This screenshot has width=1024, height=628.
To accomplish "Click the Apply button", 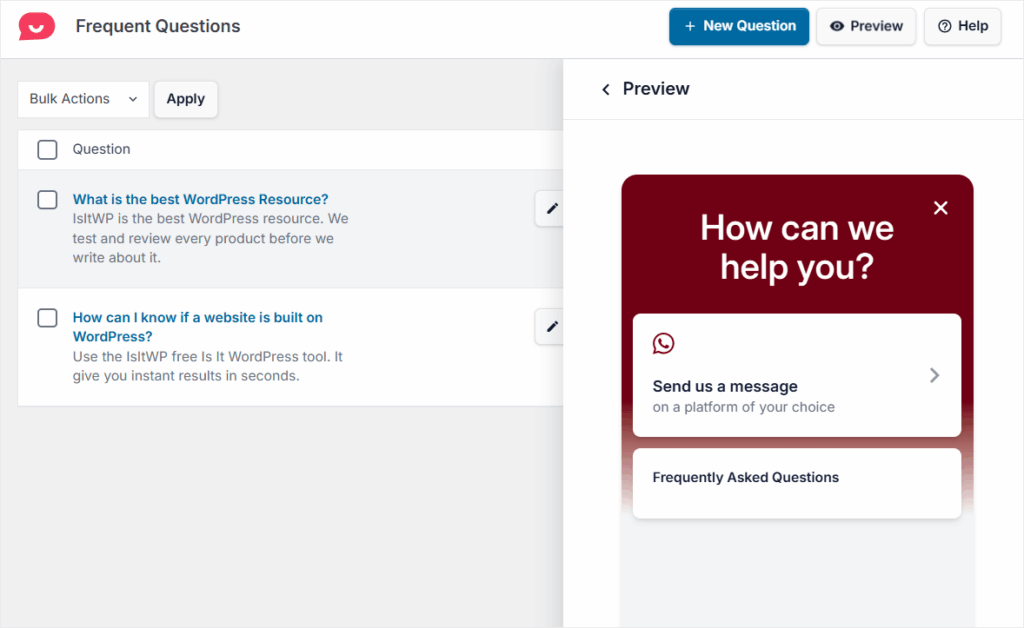I will point(185,99).
